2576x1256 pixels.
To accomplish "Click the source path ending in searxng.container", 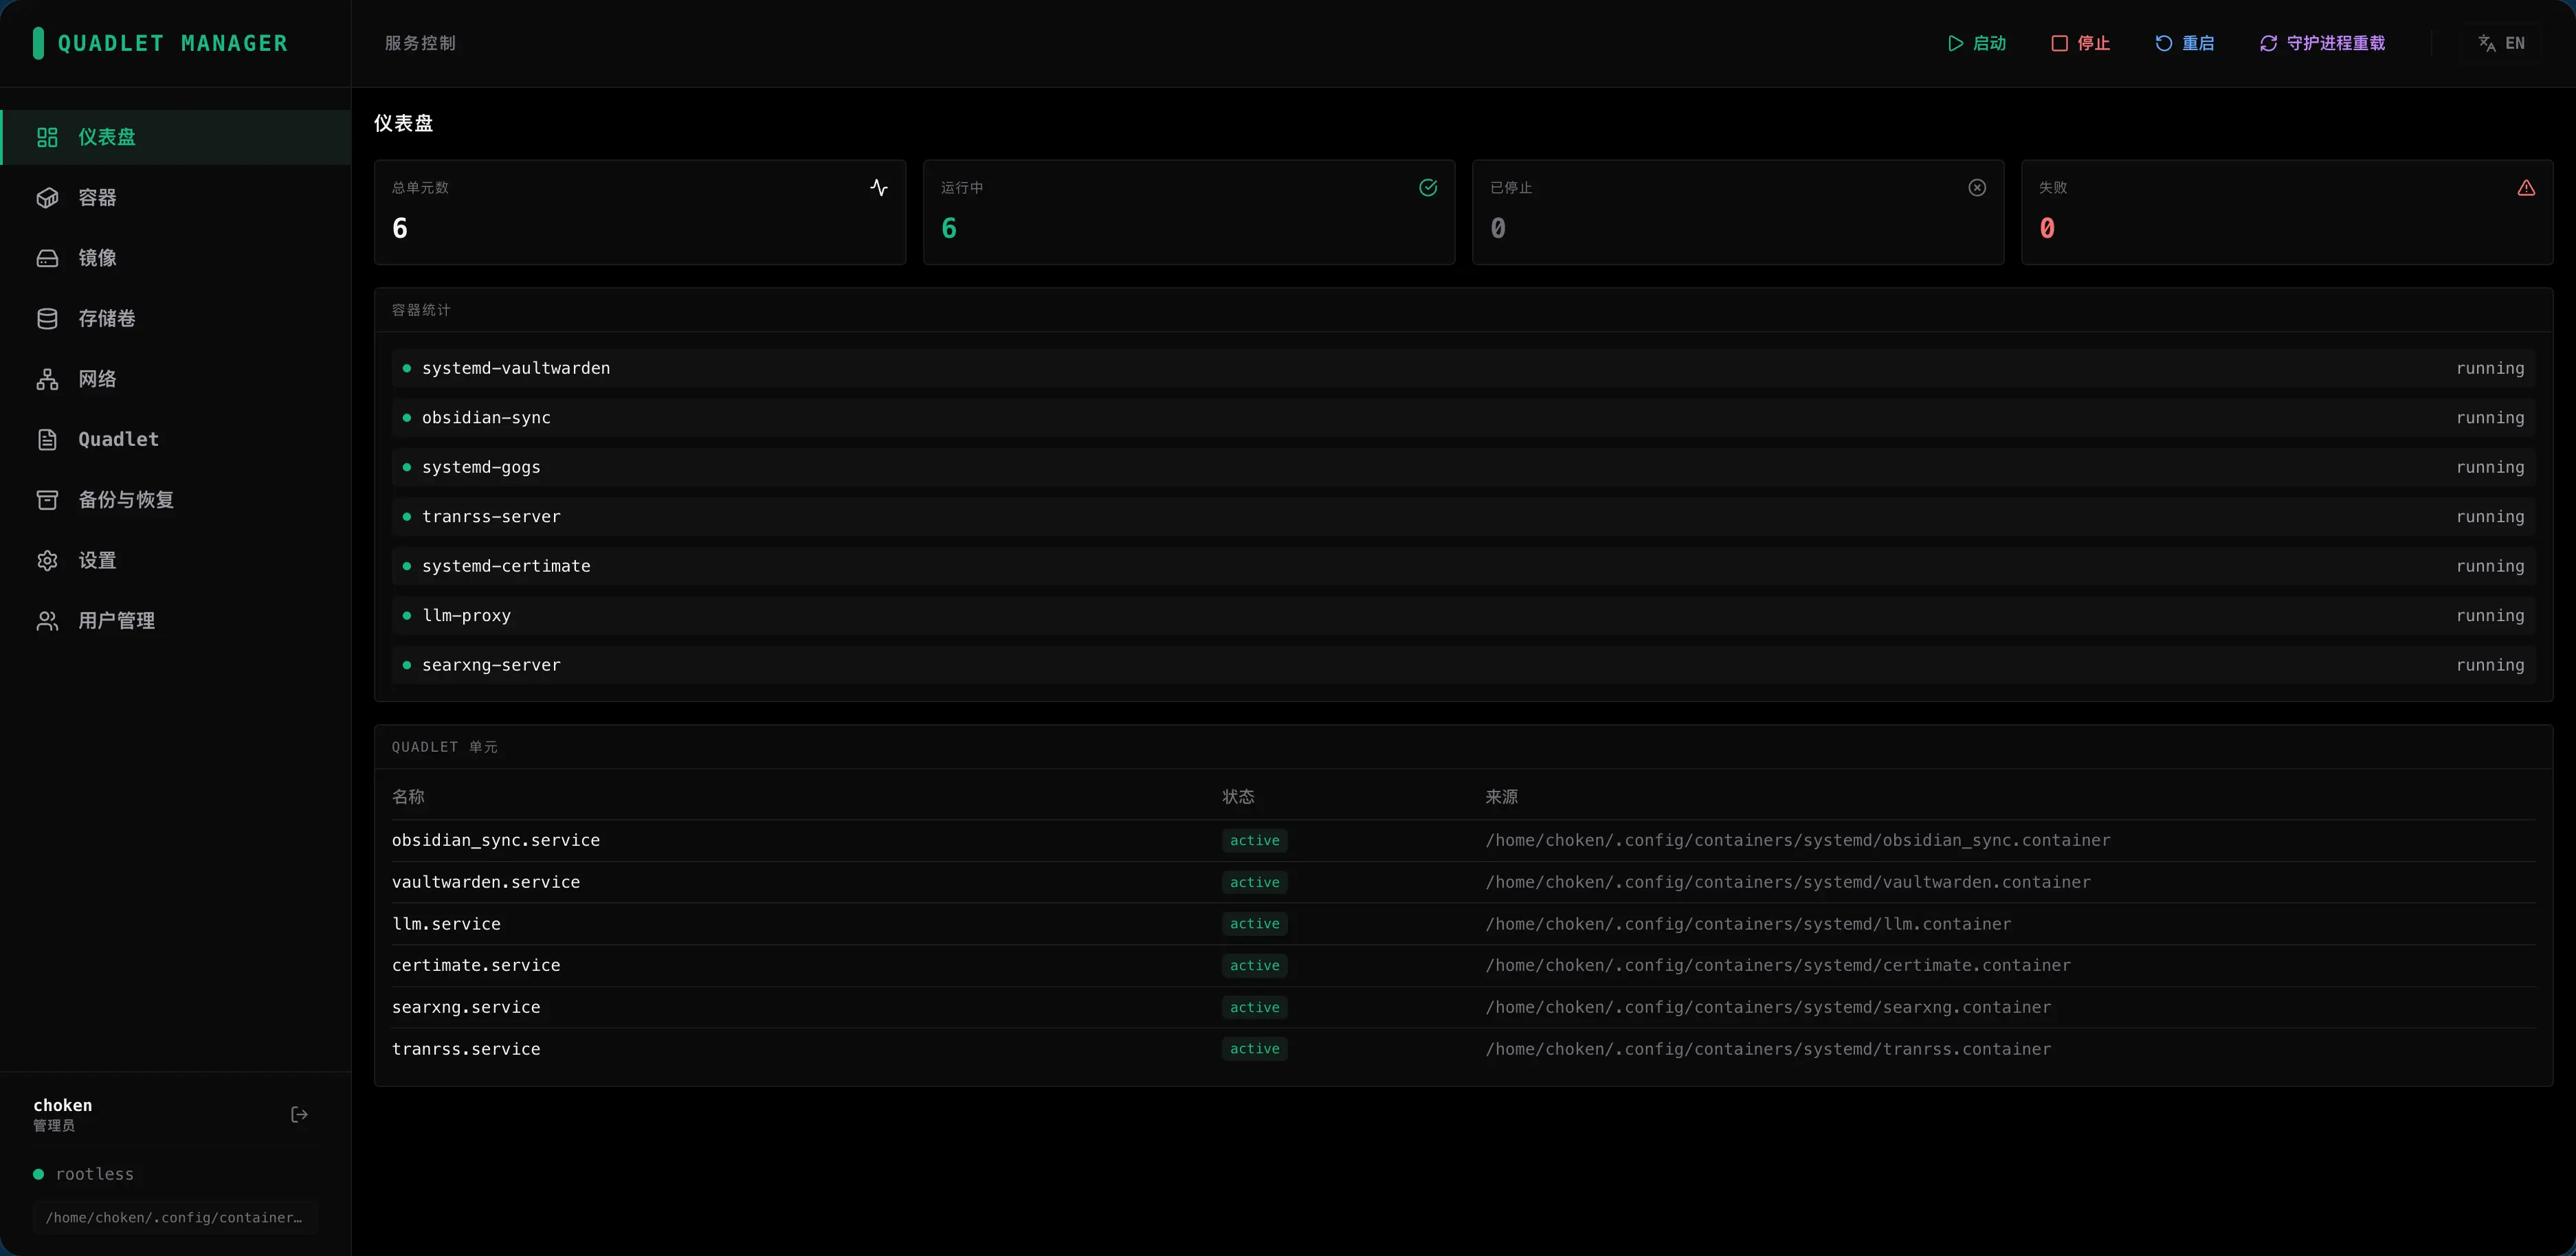I will 1768,1007.
